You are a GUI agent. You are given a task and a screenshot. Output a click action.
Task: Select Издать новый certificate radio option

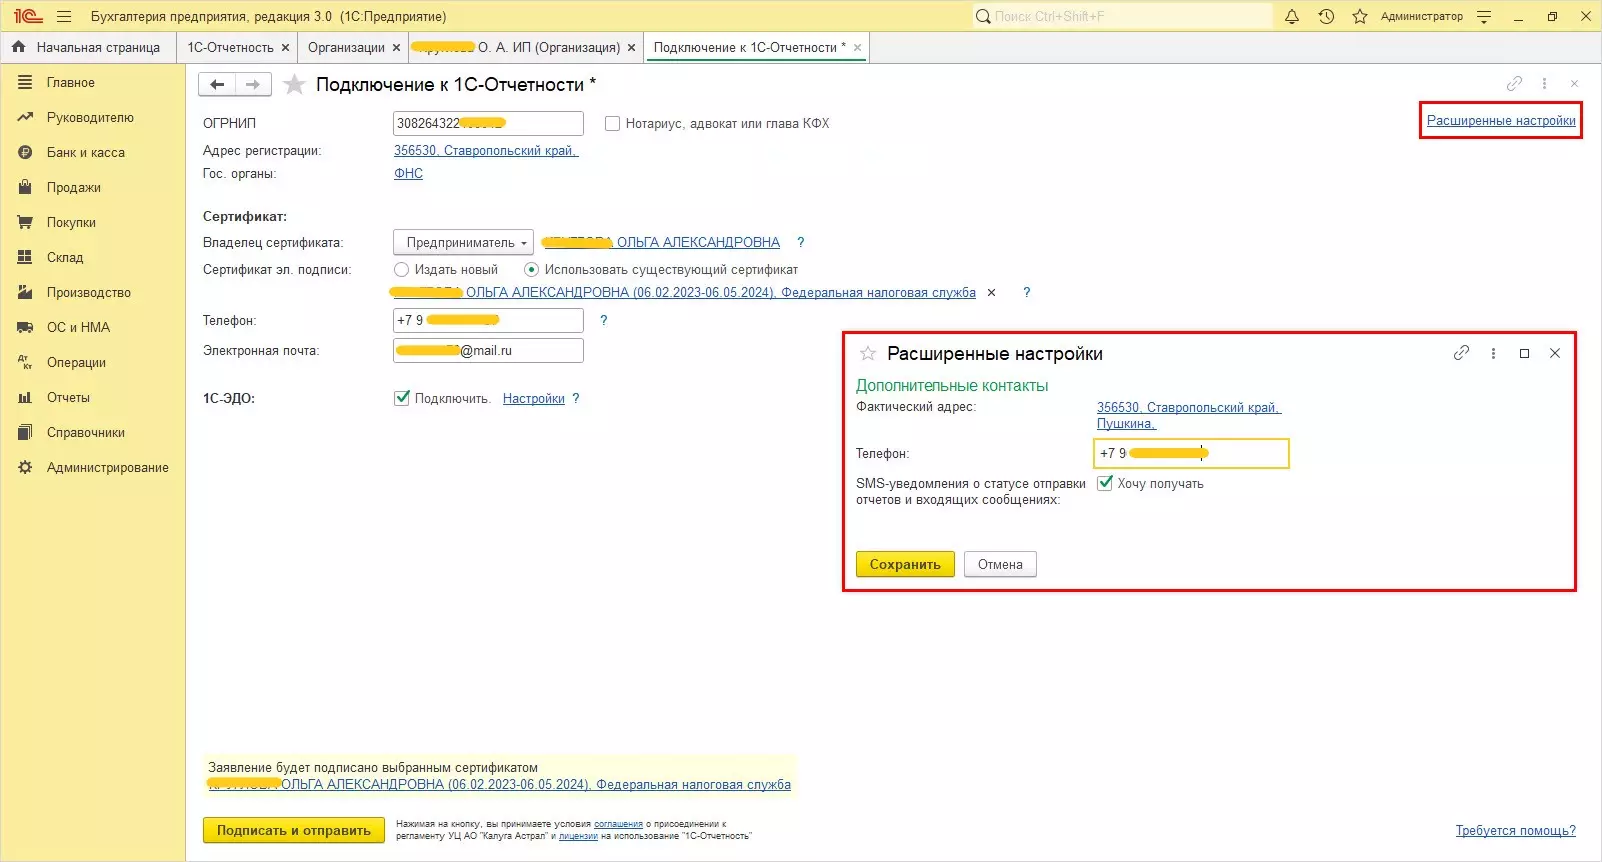401,269
